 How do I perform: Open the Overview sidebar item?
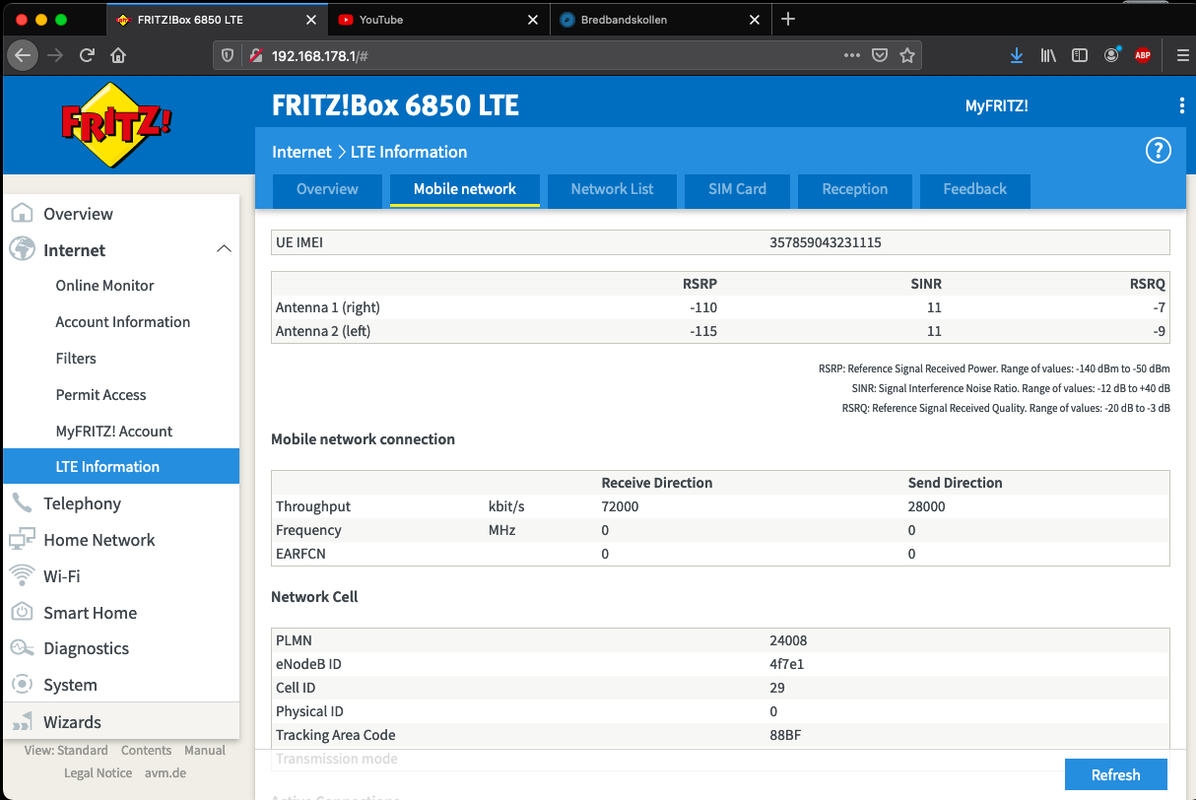tap(121, 214)
